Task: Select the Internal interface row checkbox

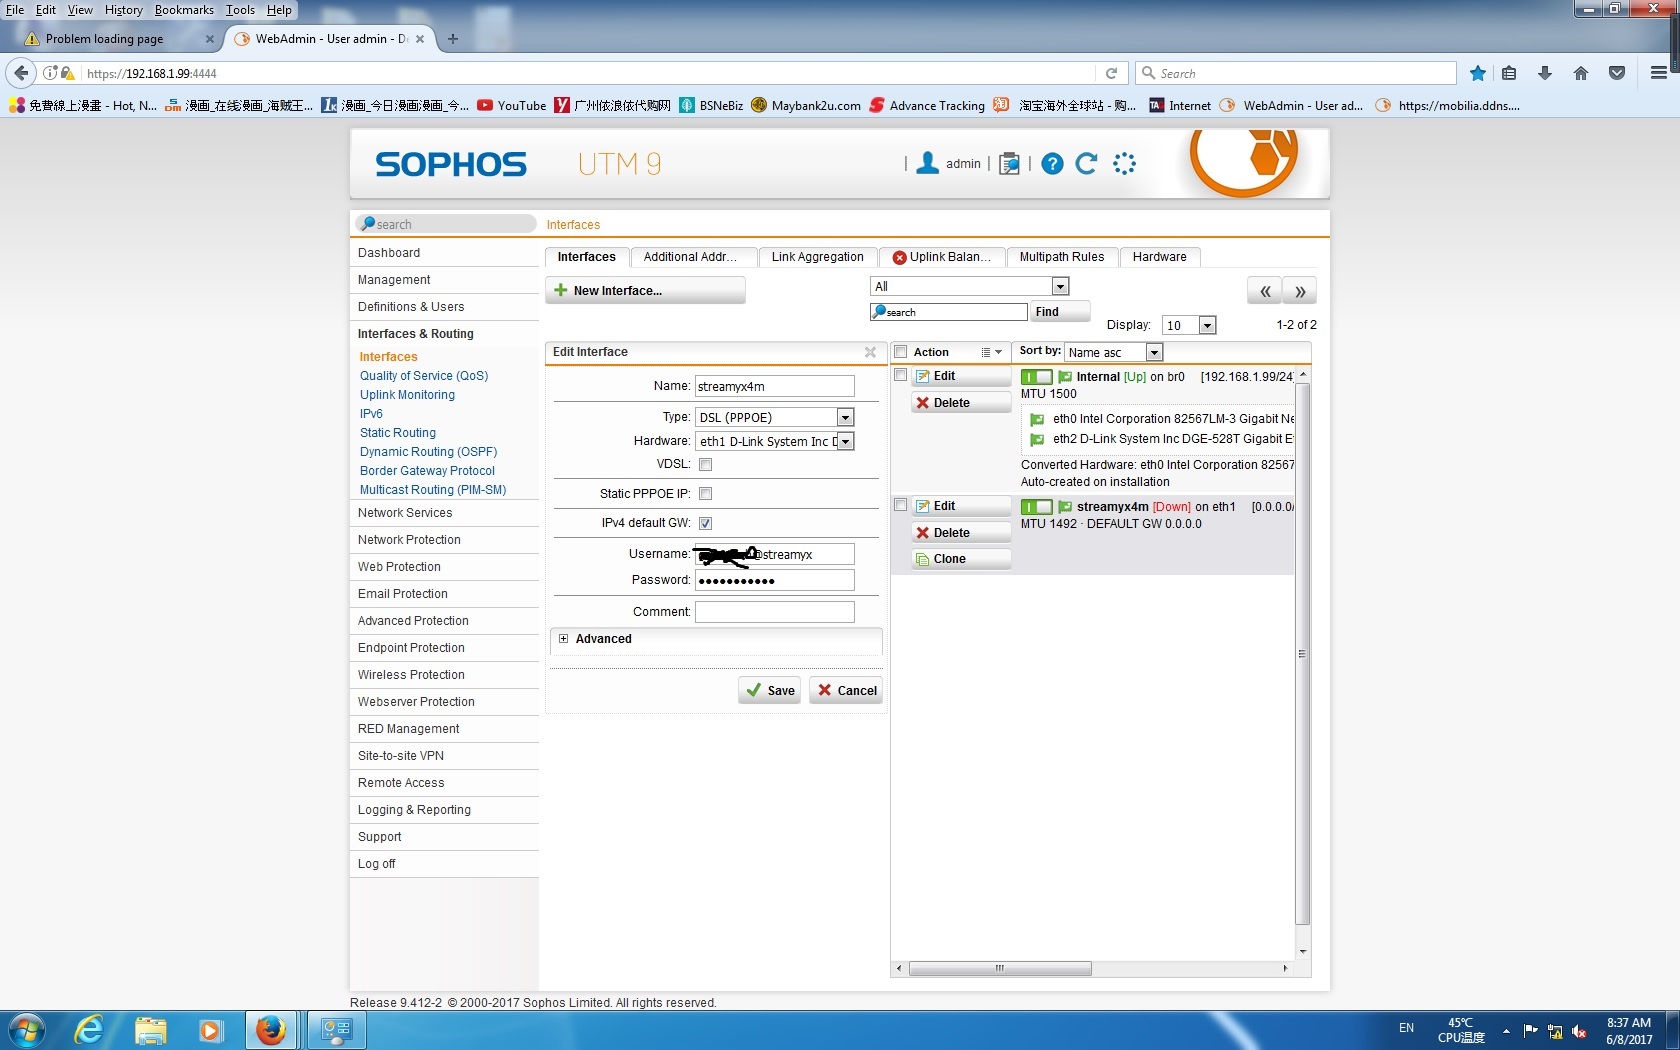Action: pos(900,375)
